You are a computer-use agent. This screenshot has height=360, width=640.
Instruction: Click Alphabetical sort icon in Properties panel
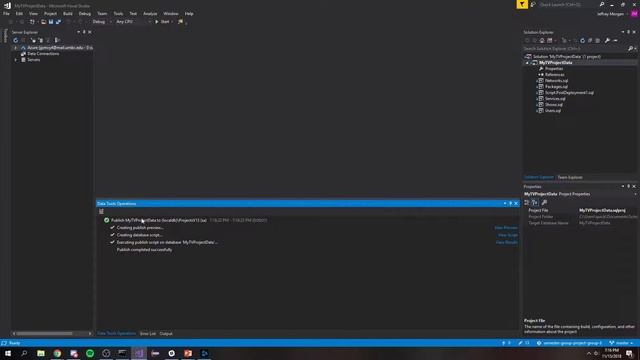click(x=535, y=202)
